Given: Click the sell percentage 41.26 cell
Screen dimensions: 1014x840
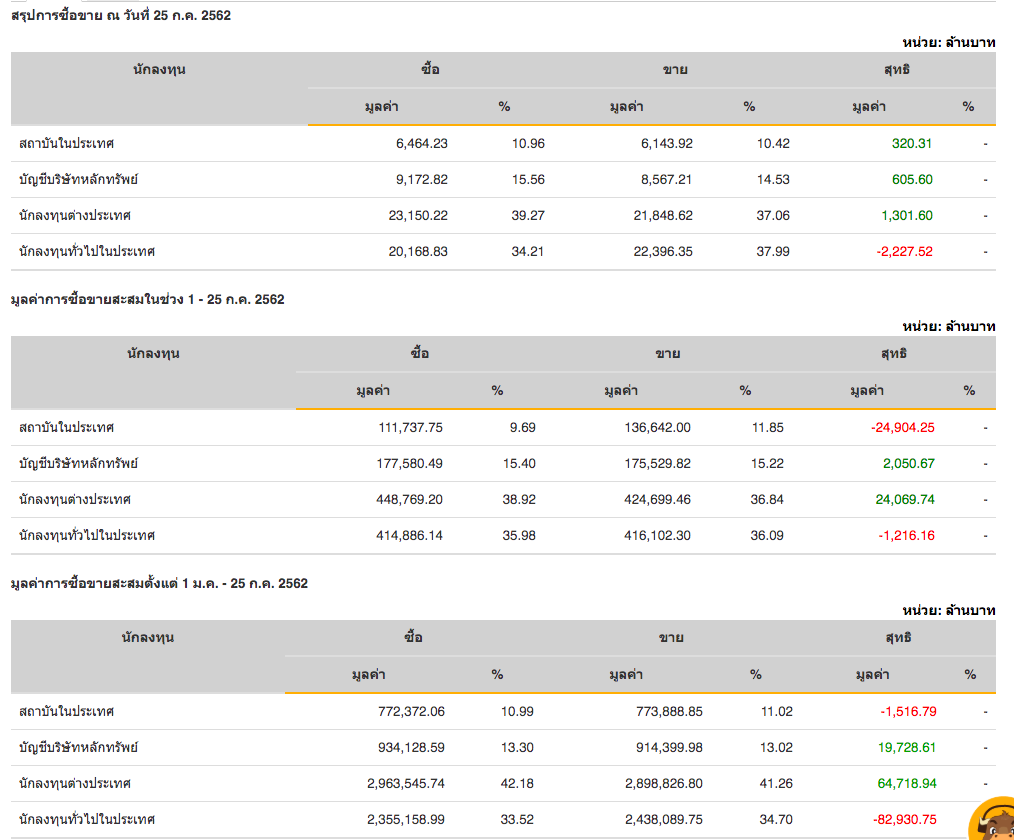Looking at the screenshot, I should (x=776, y=783).
